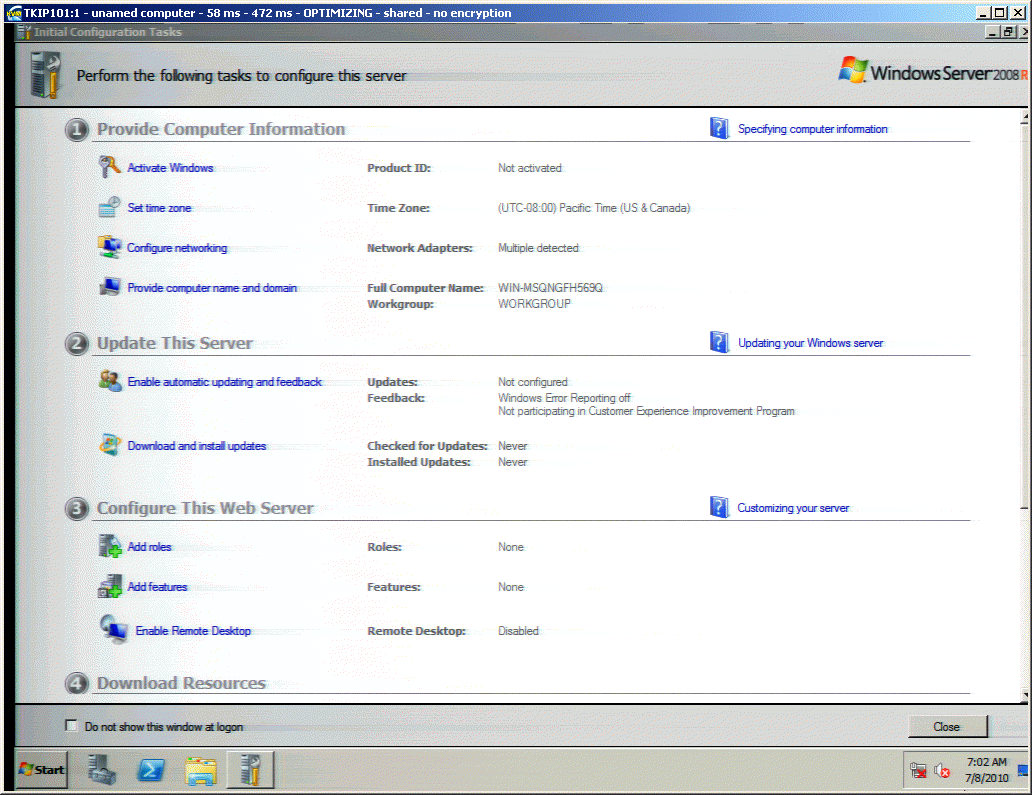Click the Multiple detected adapters text

click(x=538, y=248)
